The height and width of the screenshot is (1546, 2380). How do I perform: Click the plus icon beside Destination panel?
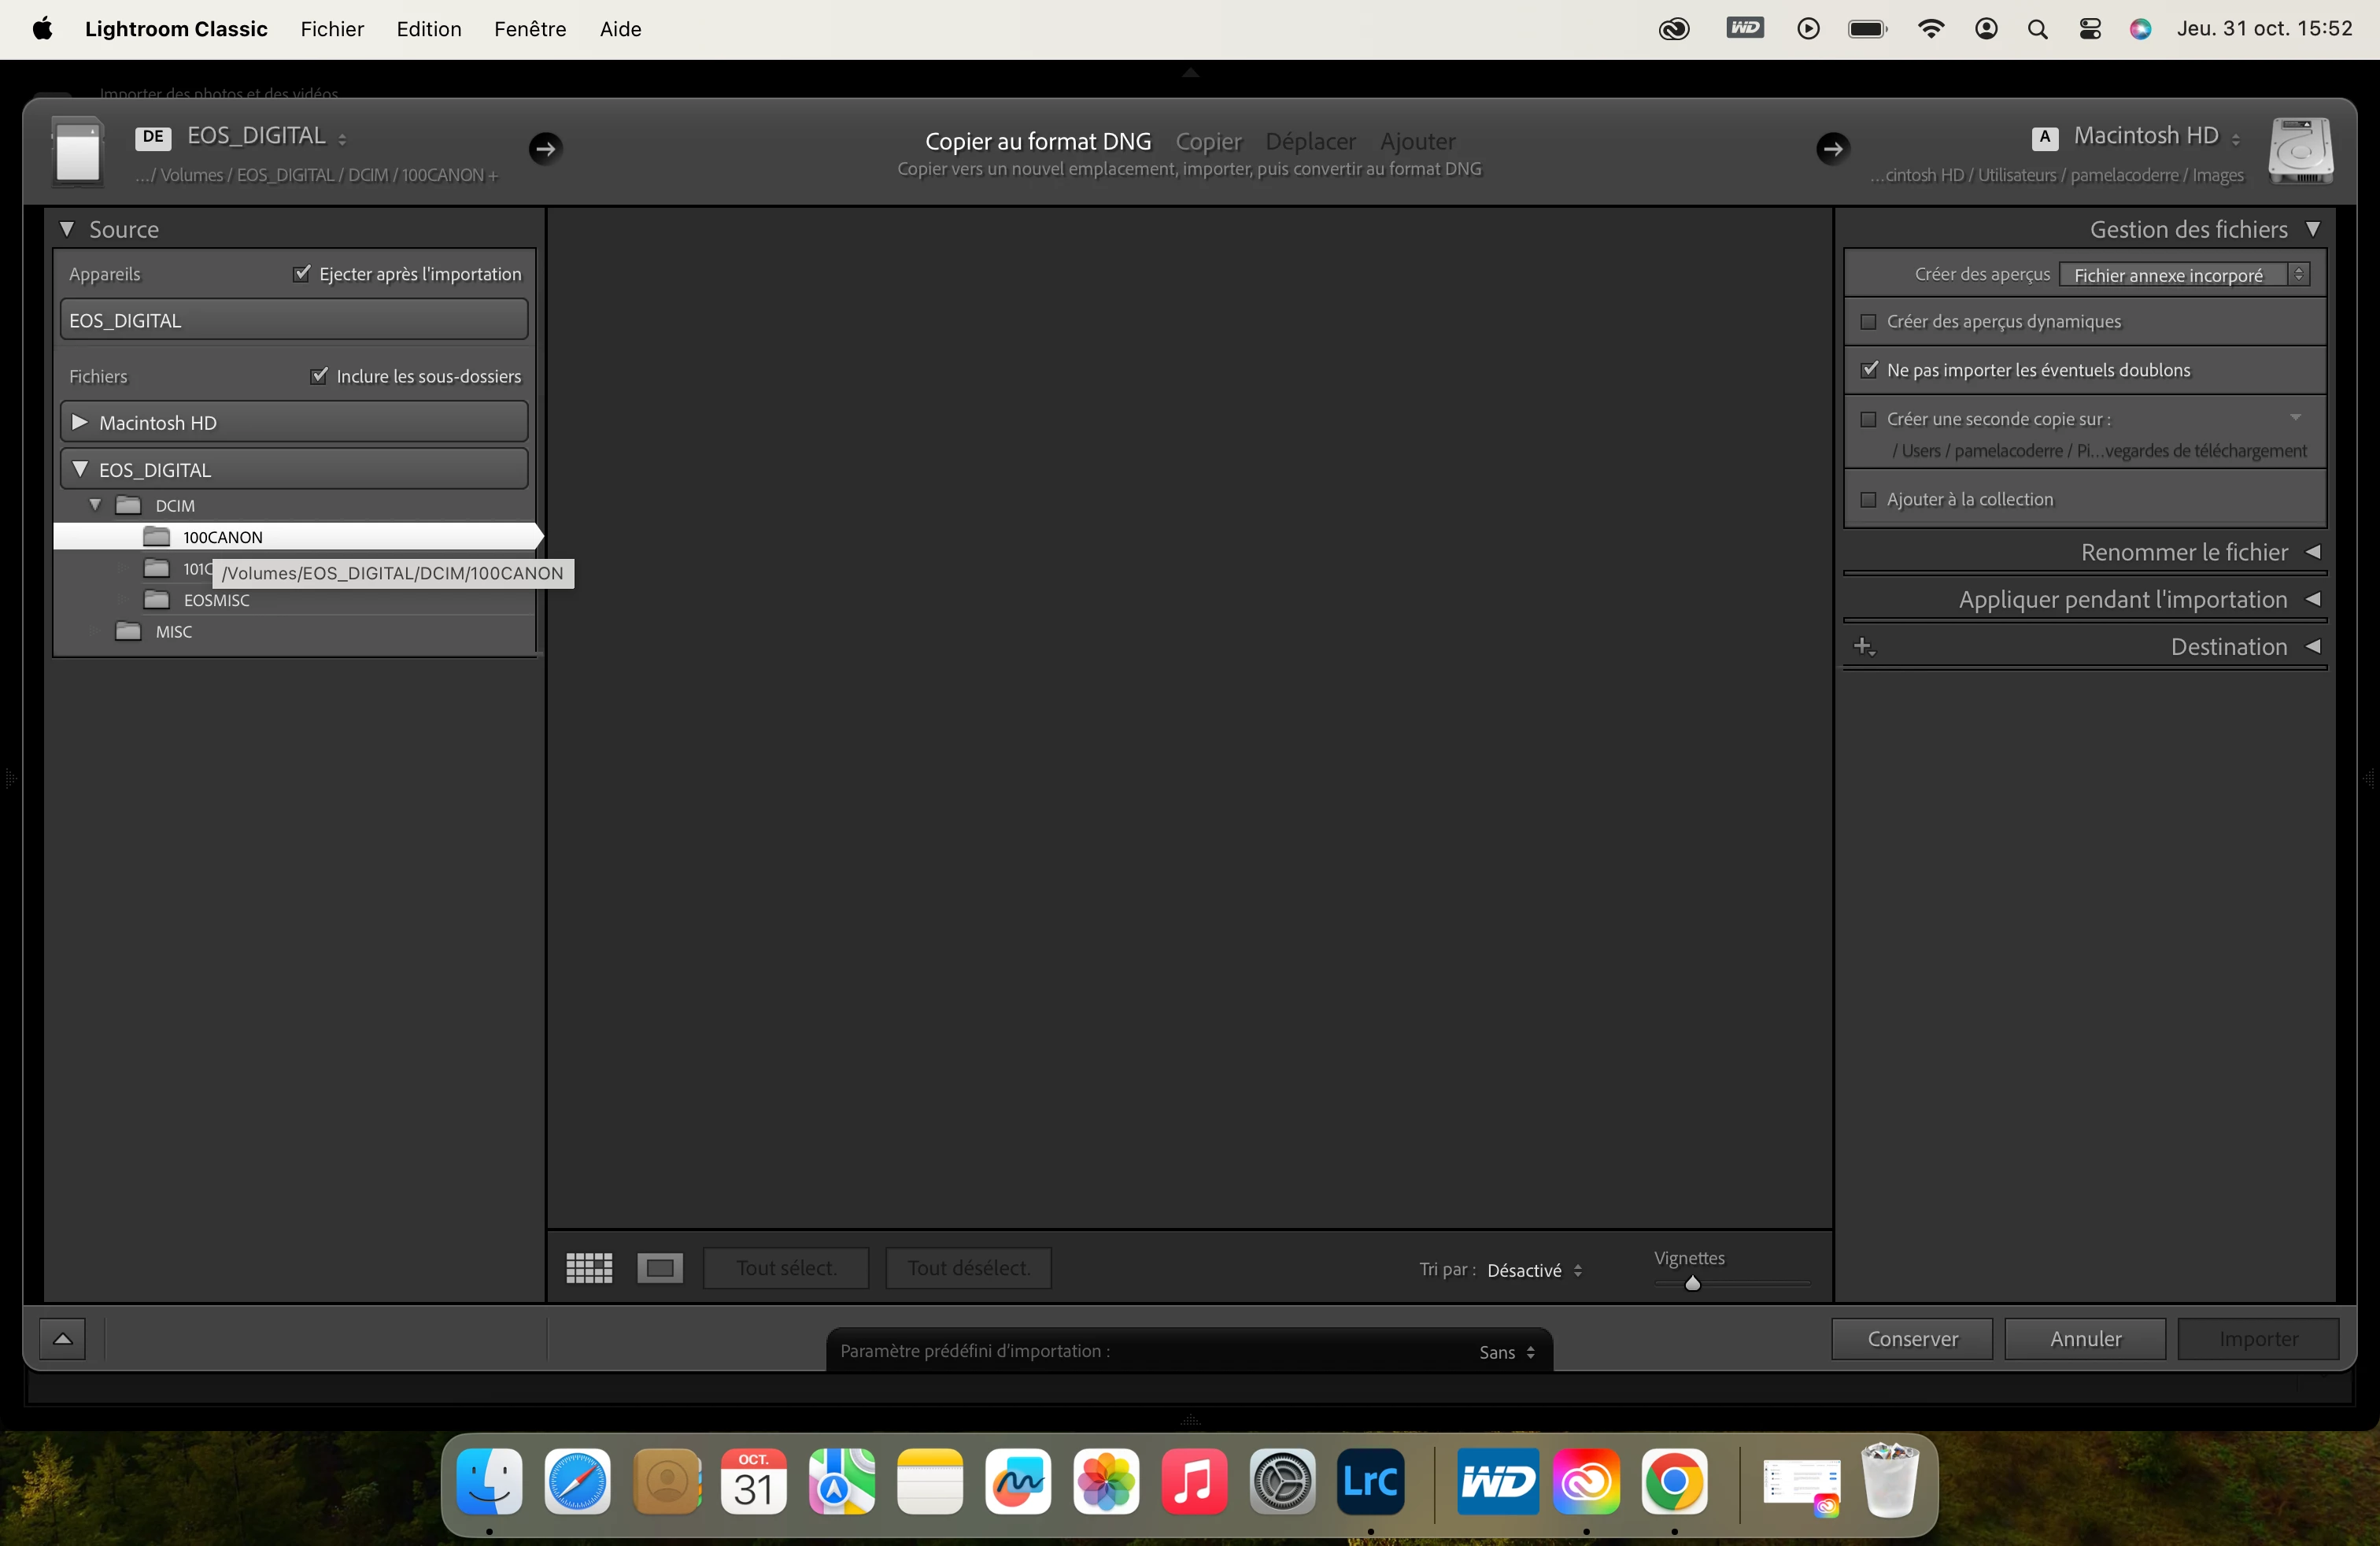point(1864,647)
